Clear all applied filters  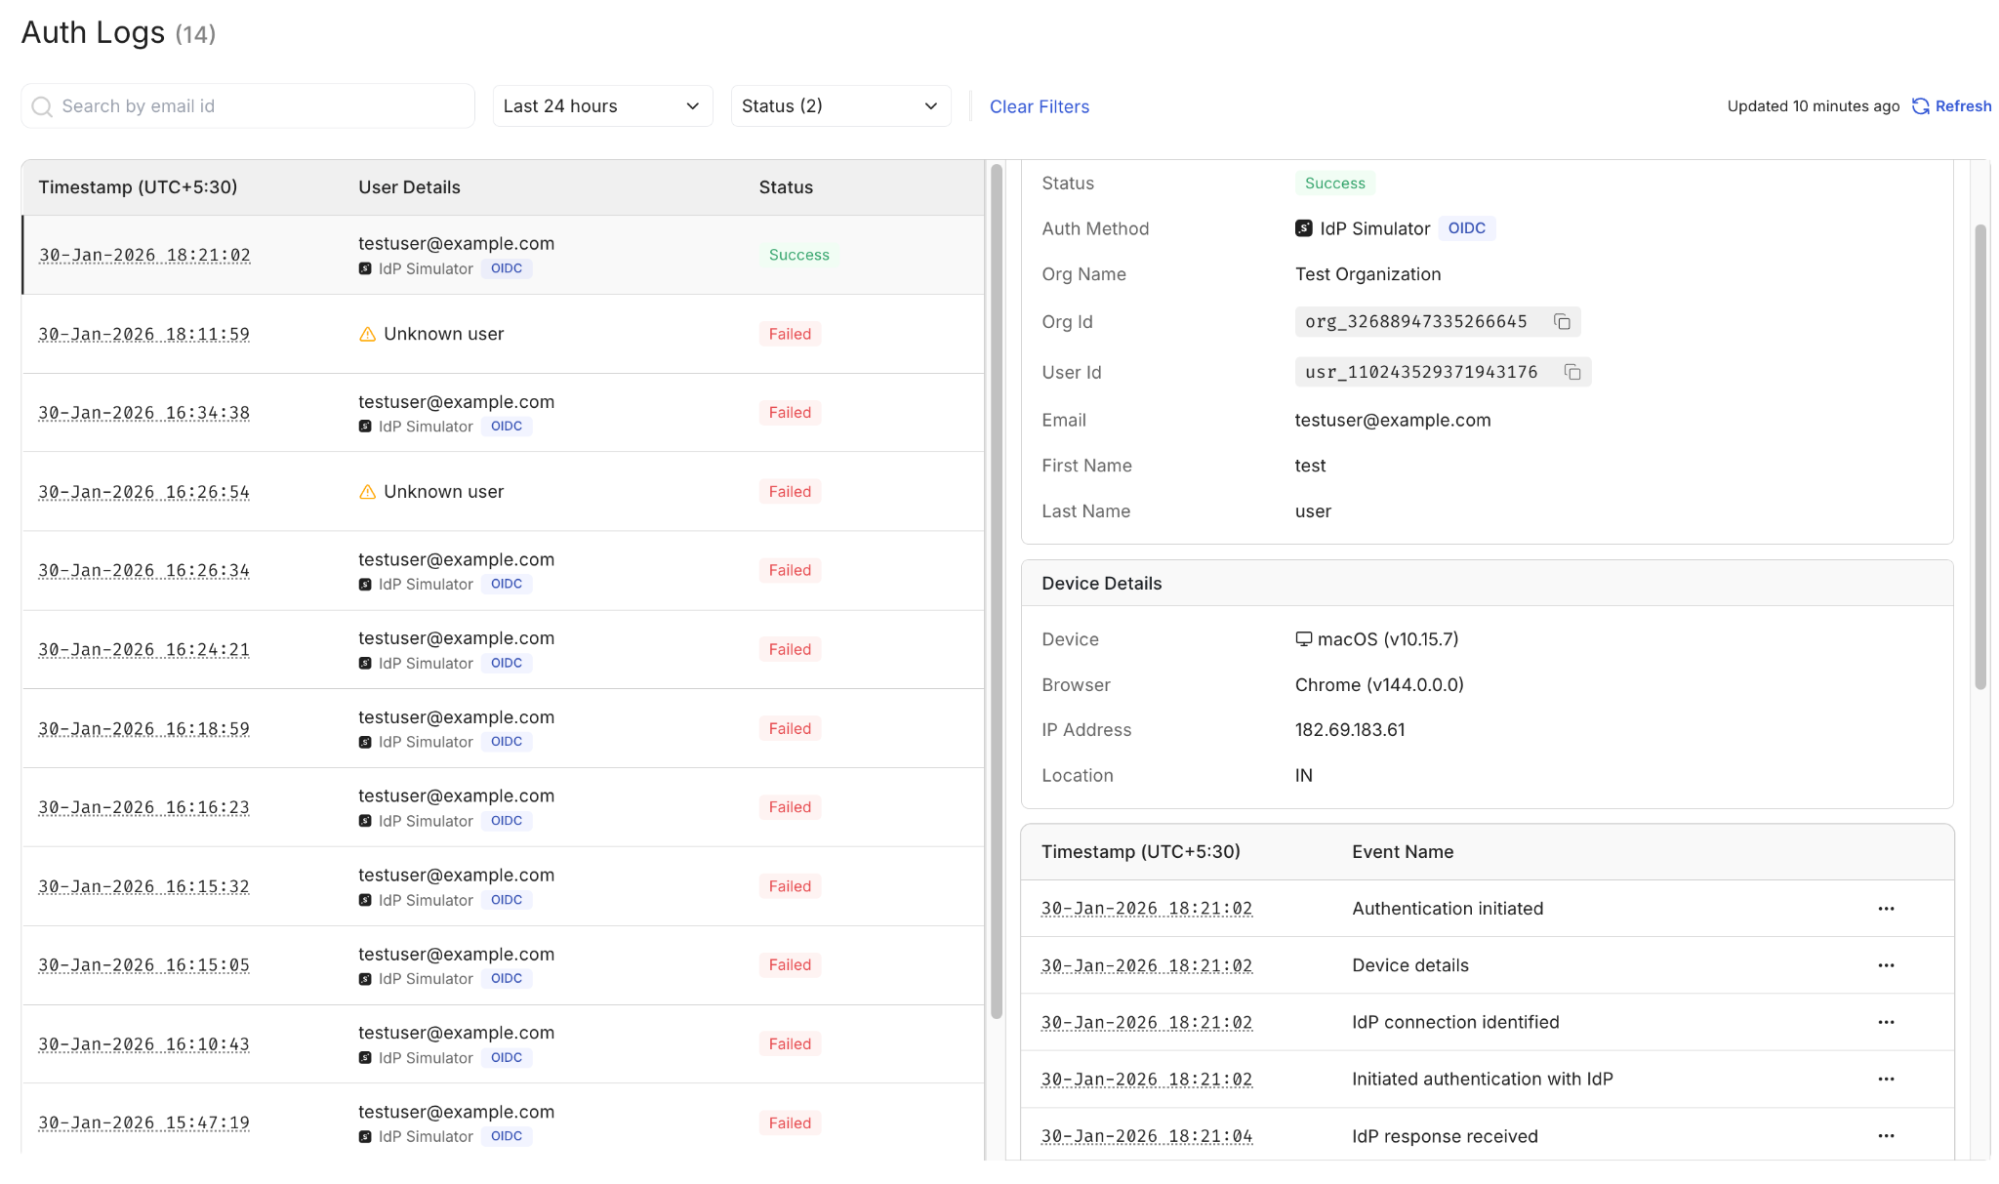1039,106
